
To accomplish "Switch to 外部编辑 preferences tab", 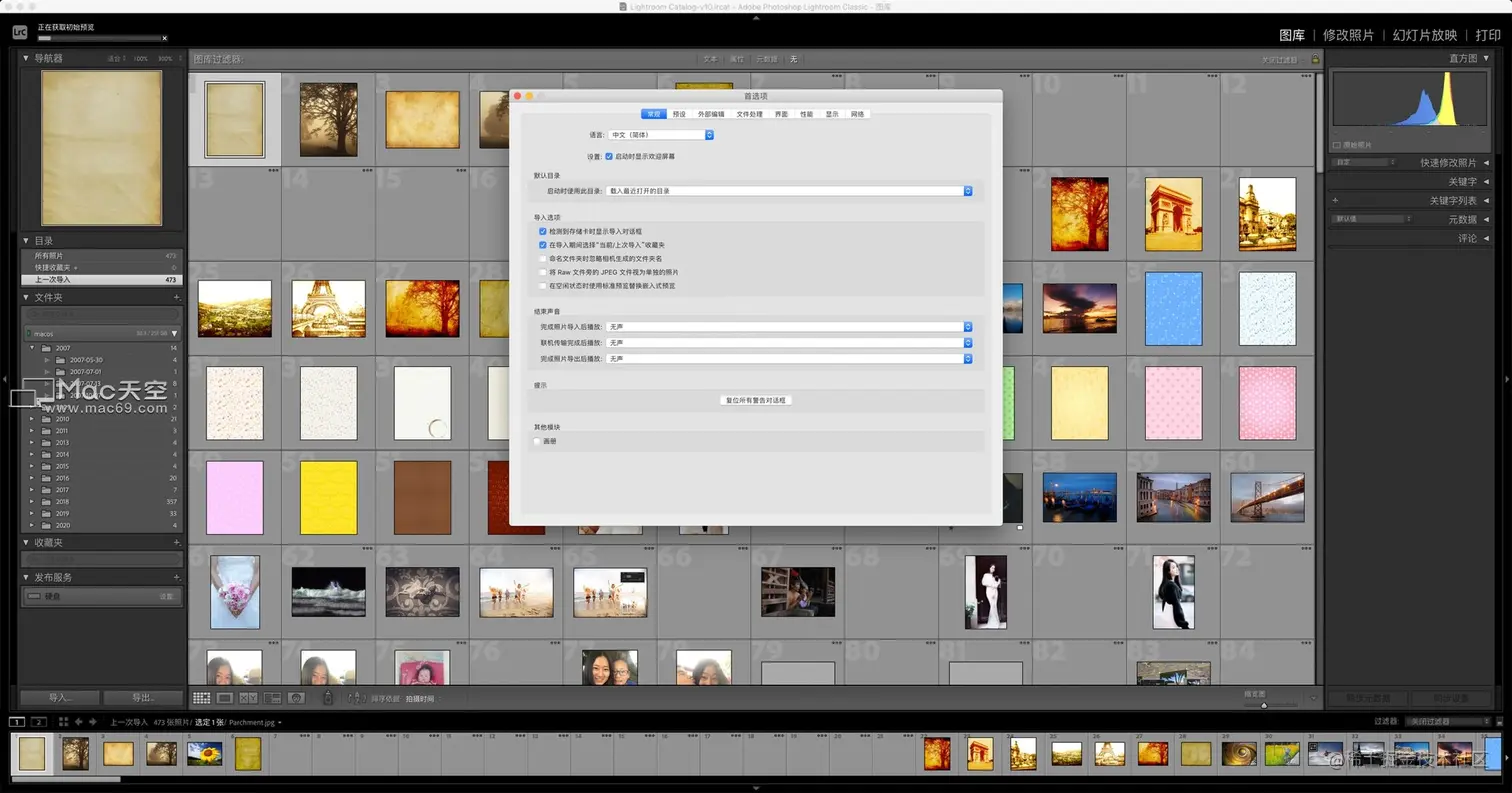I will [711, 114].
